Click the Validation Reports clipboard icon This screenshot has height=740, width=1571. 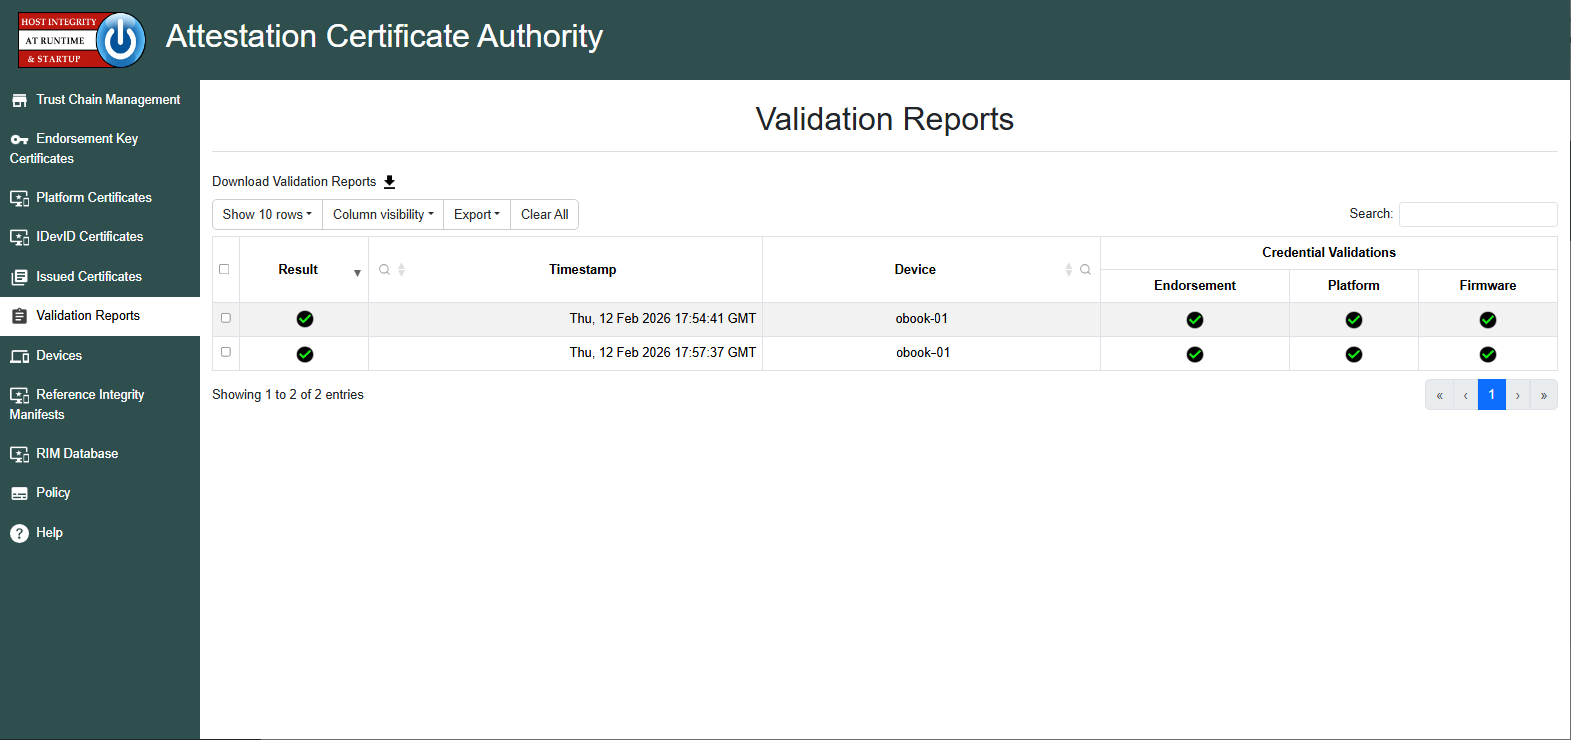[19, 316]
